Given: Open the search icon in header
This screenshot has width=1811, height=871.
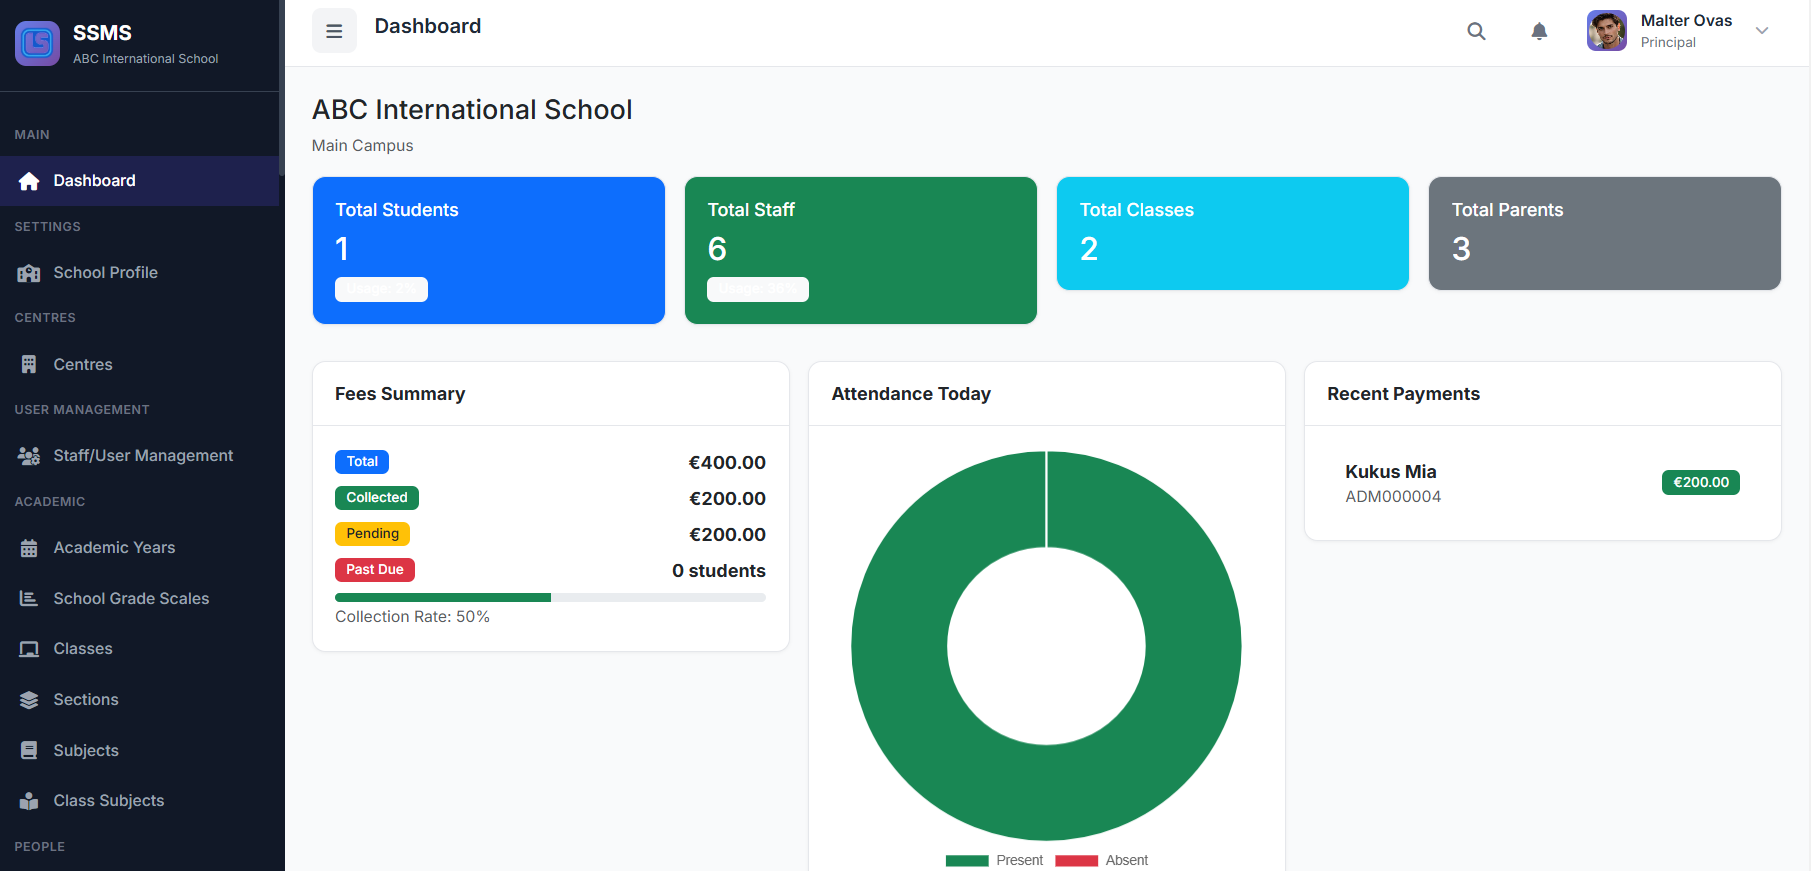Looking at the screenshot, I should pos(1476,31).
